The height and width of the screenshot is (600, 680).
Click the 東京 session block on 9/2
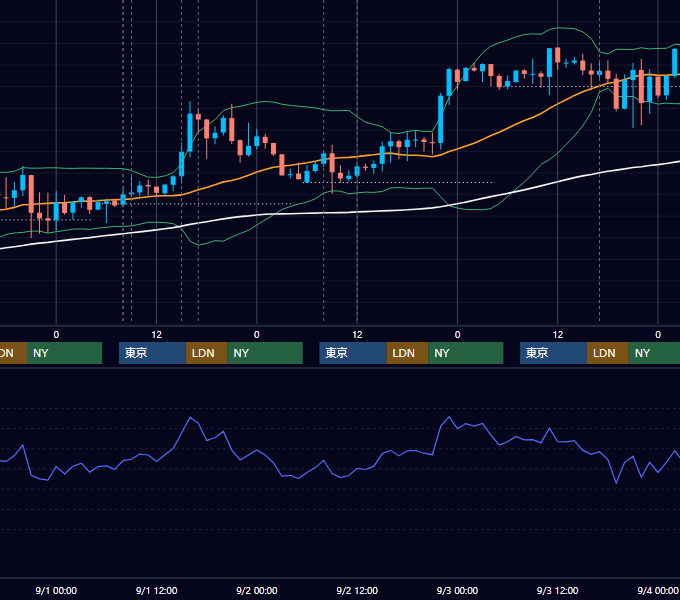(353, 353)
